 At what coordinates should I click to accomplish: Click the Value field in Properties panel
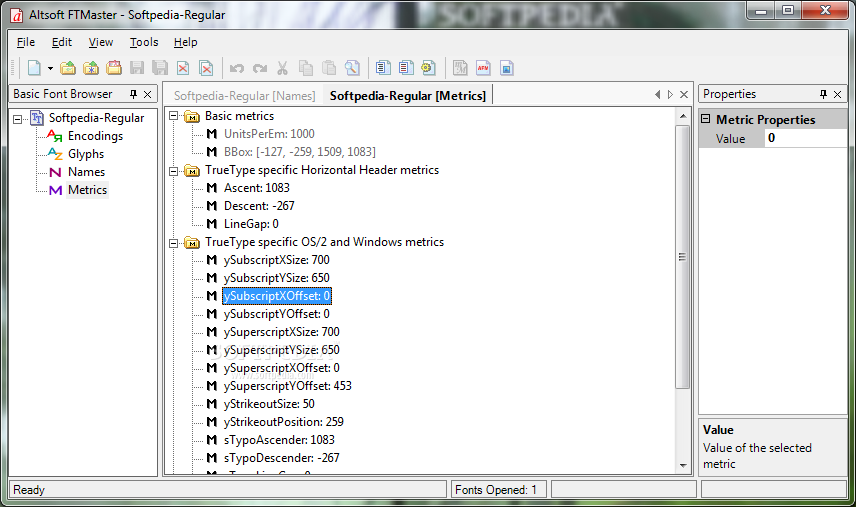click(805, 138)
